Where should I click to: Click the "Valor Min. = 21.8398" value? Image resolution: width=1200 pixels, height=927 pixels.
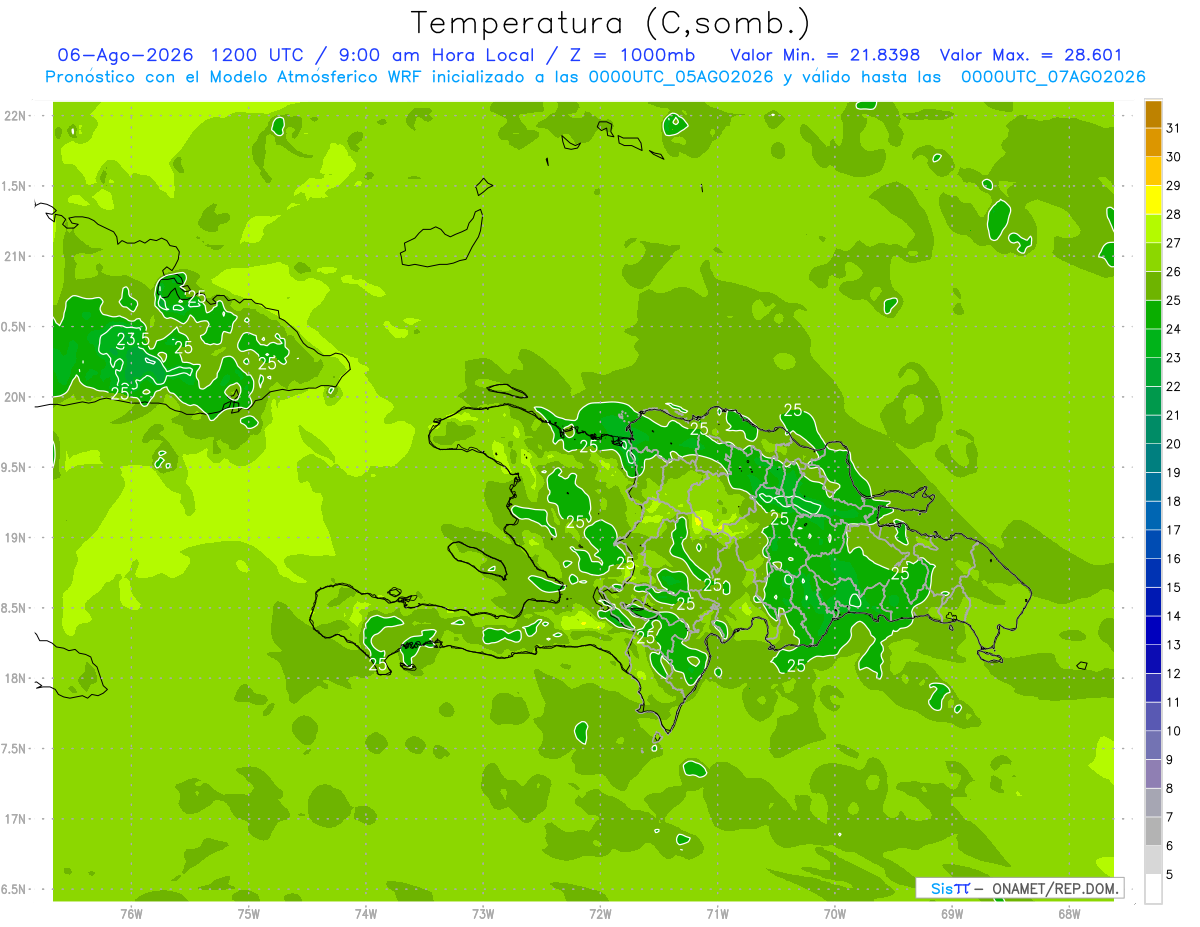click(825, 55)
